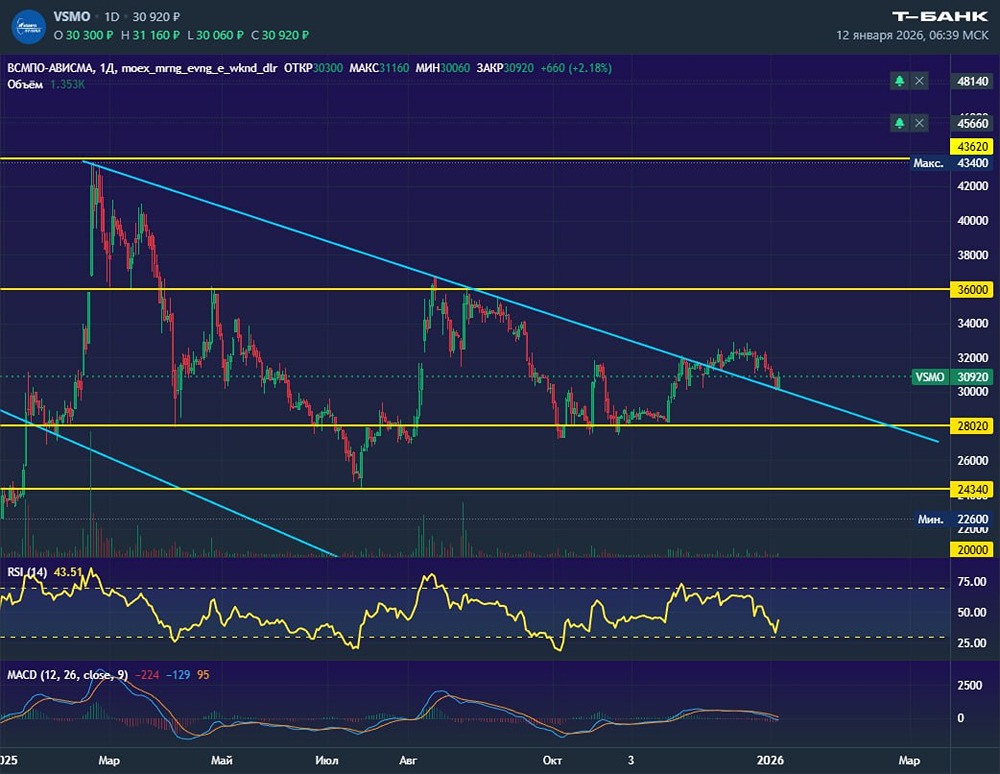This screenshot has height=774, width=1000.
Task: Click the Июл month label on time axis
Action: [327, 760]
